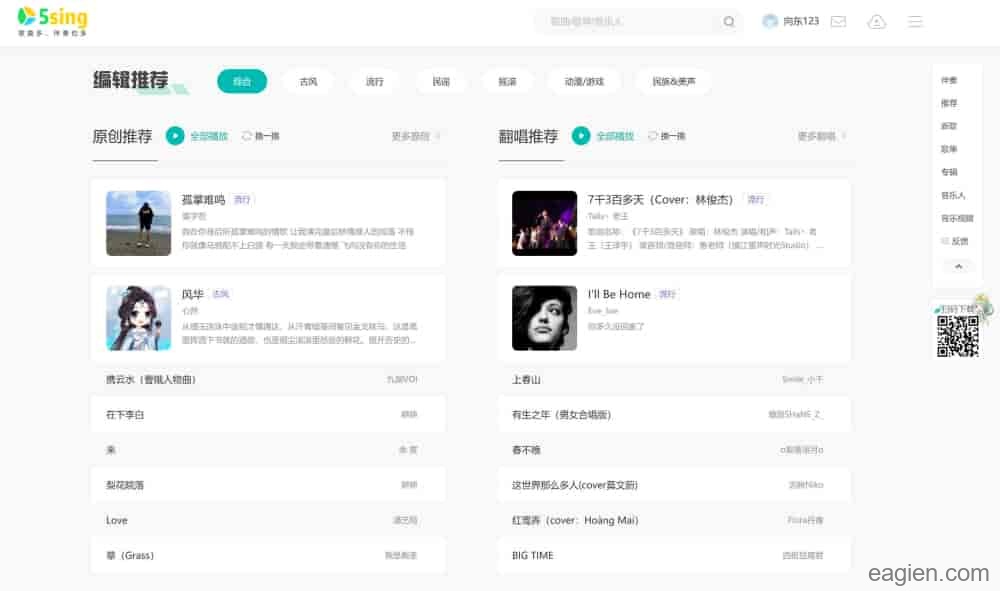
Task: Select the 综合 category tab
Action: click(242, 82)
